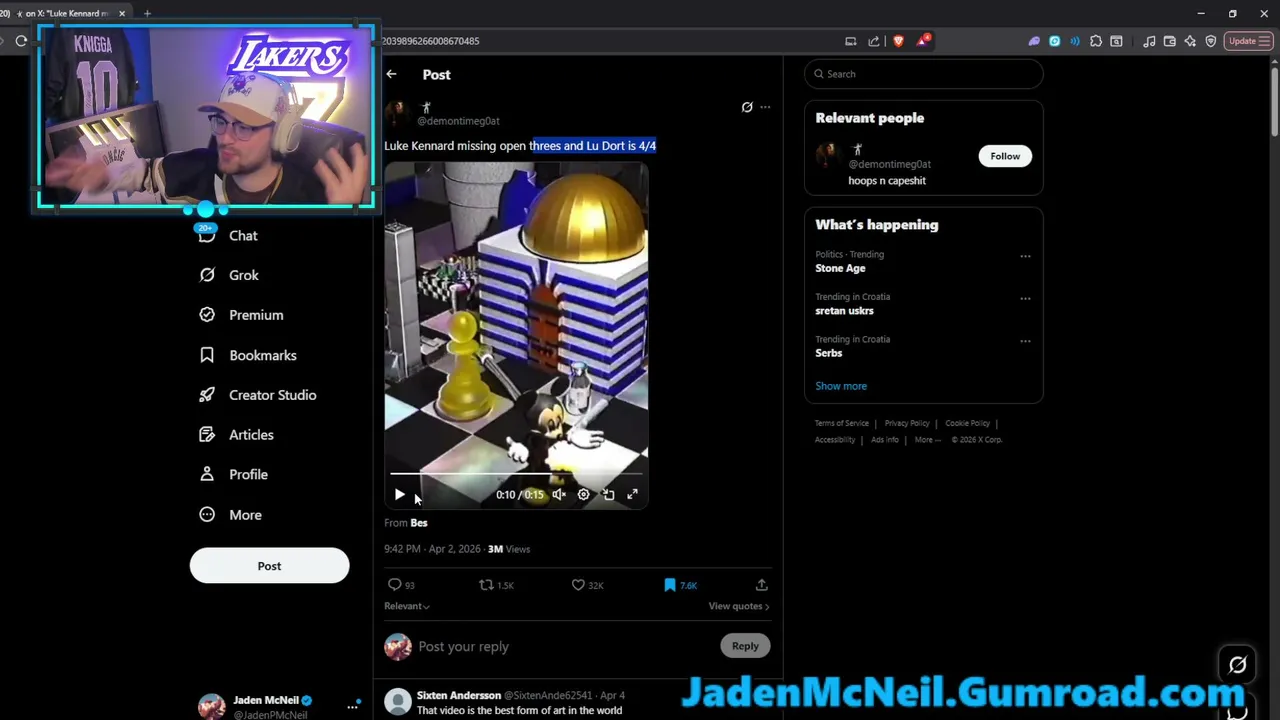Repost the post with 1.5K reposts
Image resolution: width=1280 pixels, height=720 pixels.
pyautogui.click(x=496, y=585)
